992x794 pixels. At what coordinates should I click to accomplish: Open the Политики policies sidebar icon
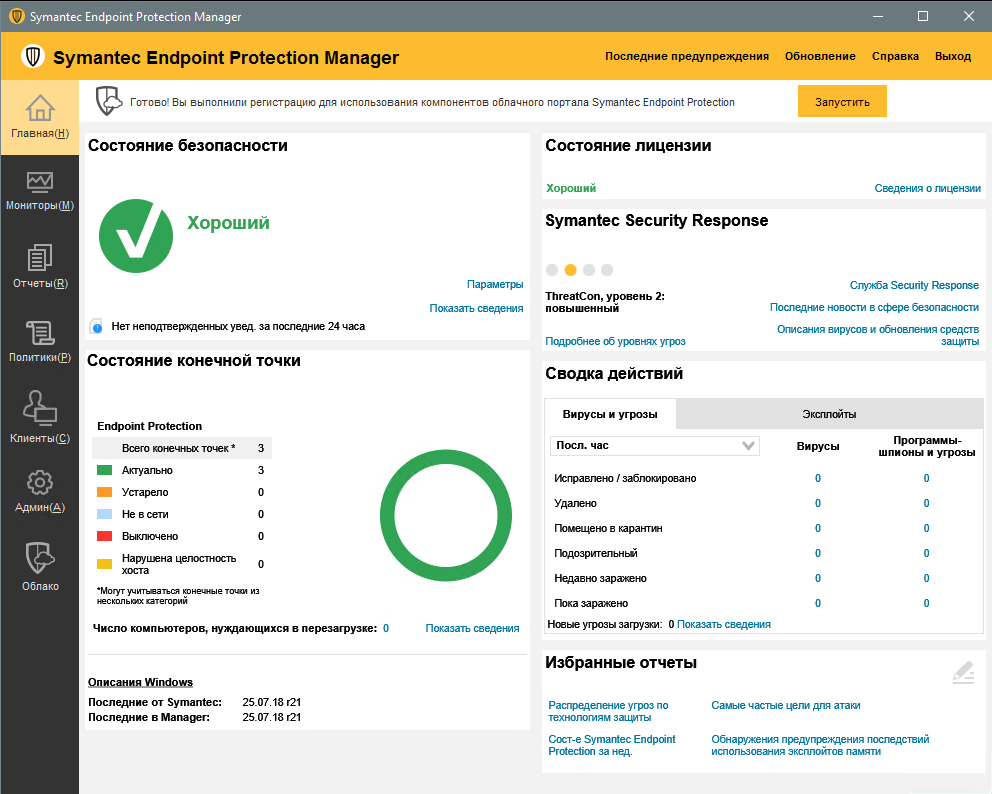(39, 333)
